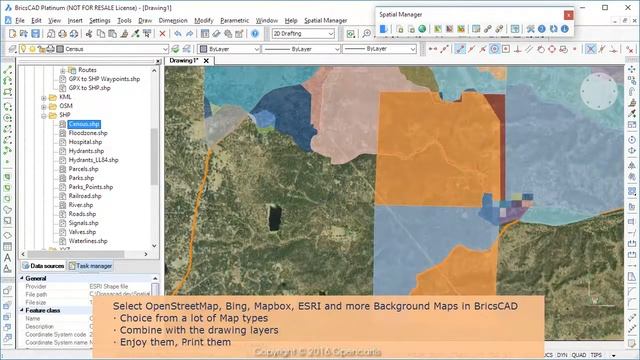Click the Spatial Manager options tools icon
Viewport: 640px width, 360px height.
pyautogui.click(x=530, y=29)
